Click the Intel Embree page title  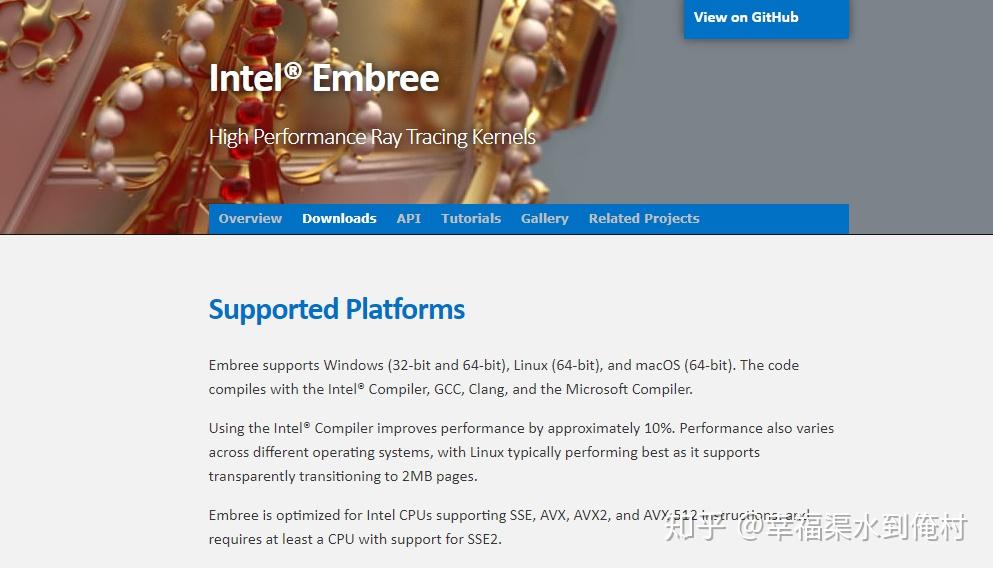click(323, 78)
